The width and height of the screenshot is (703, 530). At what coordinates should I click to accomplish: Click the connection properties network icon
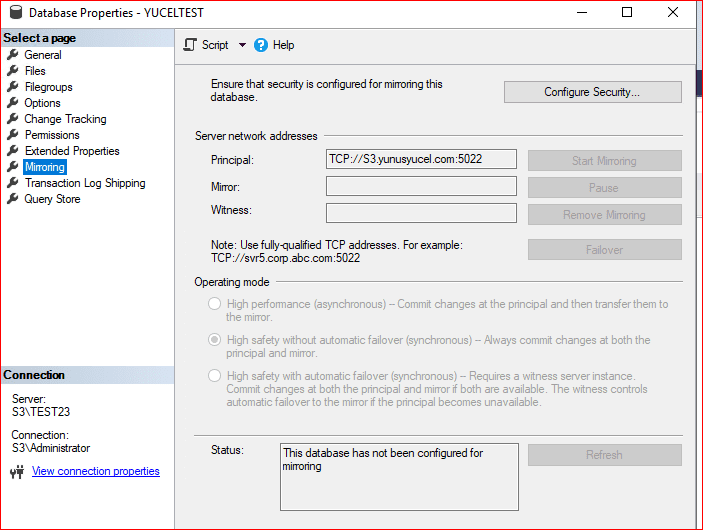[16, 472]
